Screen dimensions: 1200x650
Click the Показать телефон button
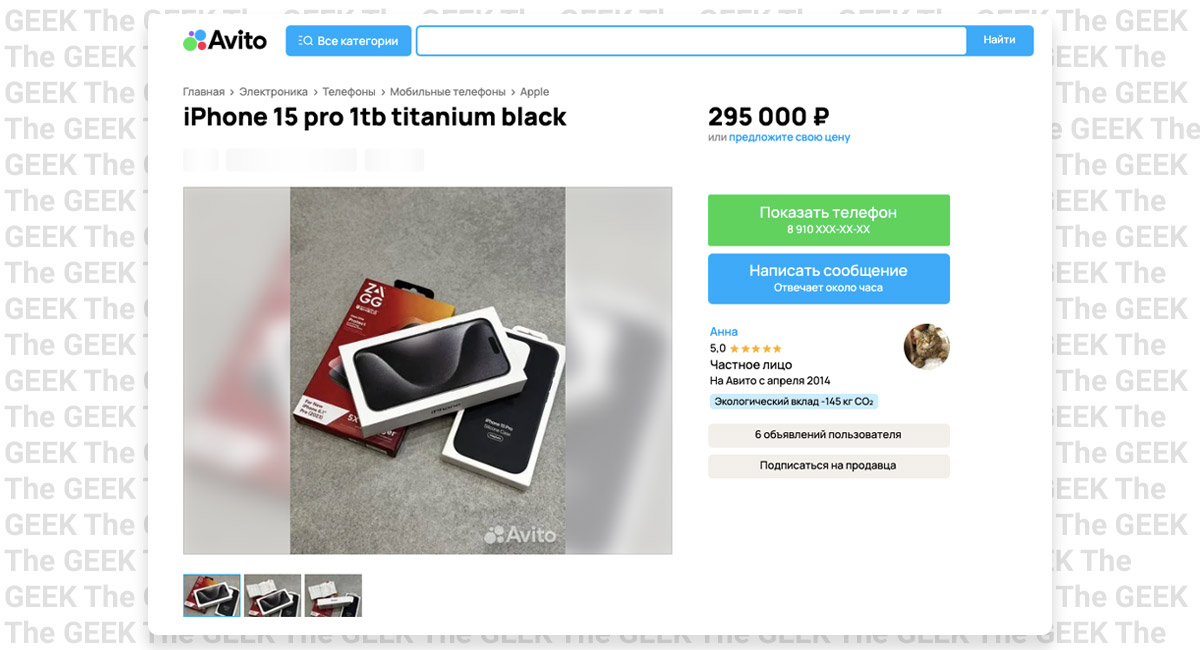pos(828,220)
